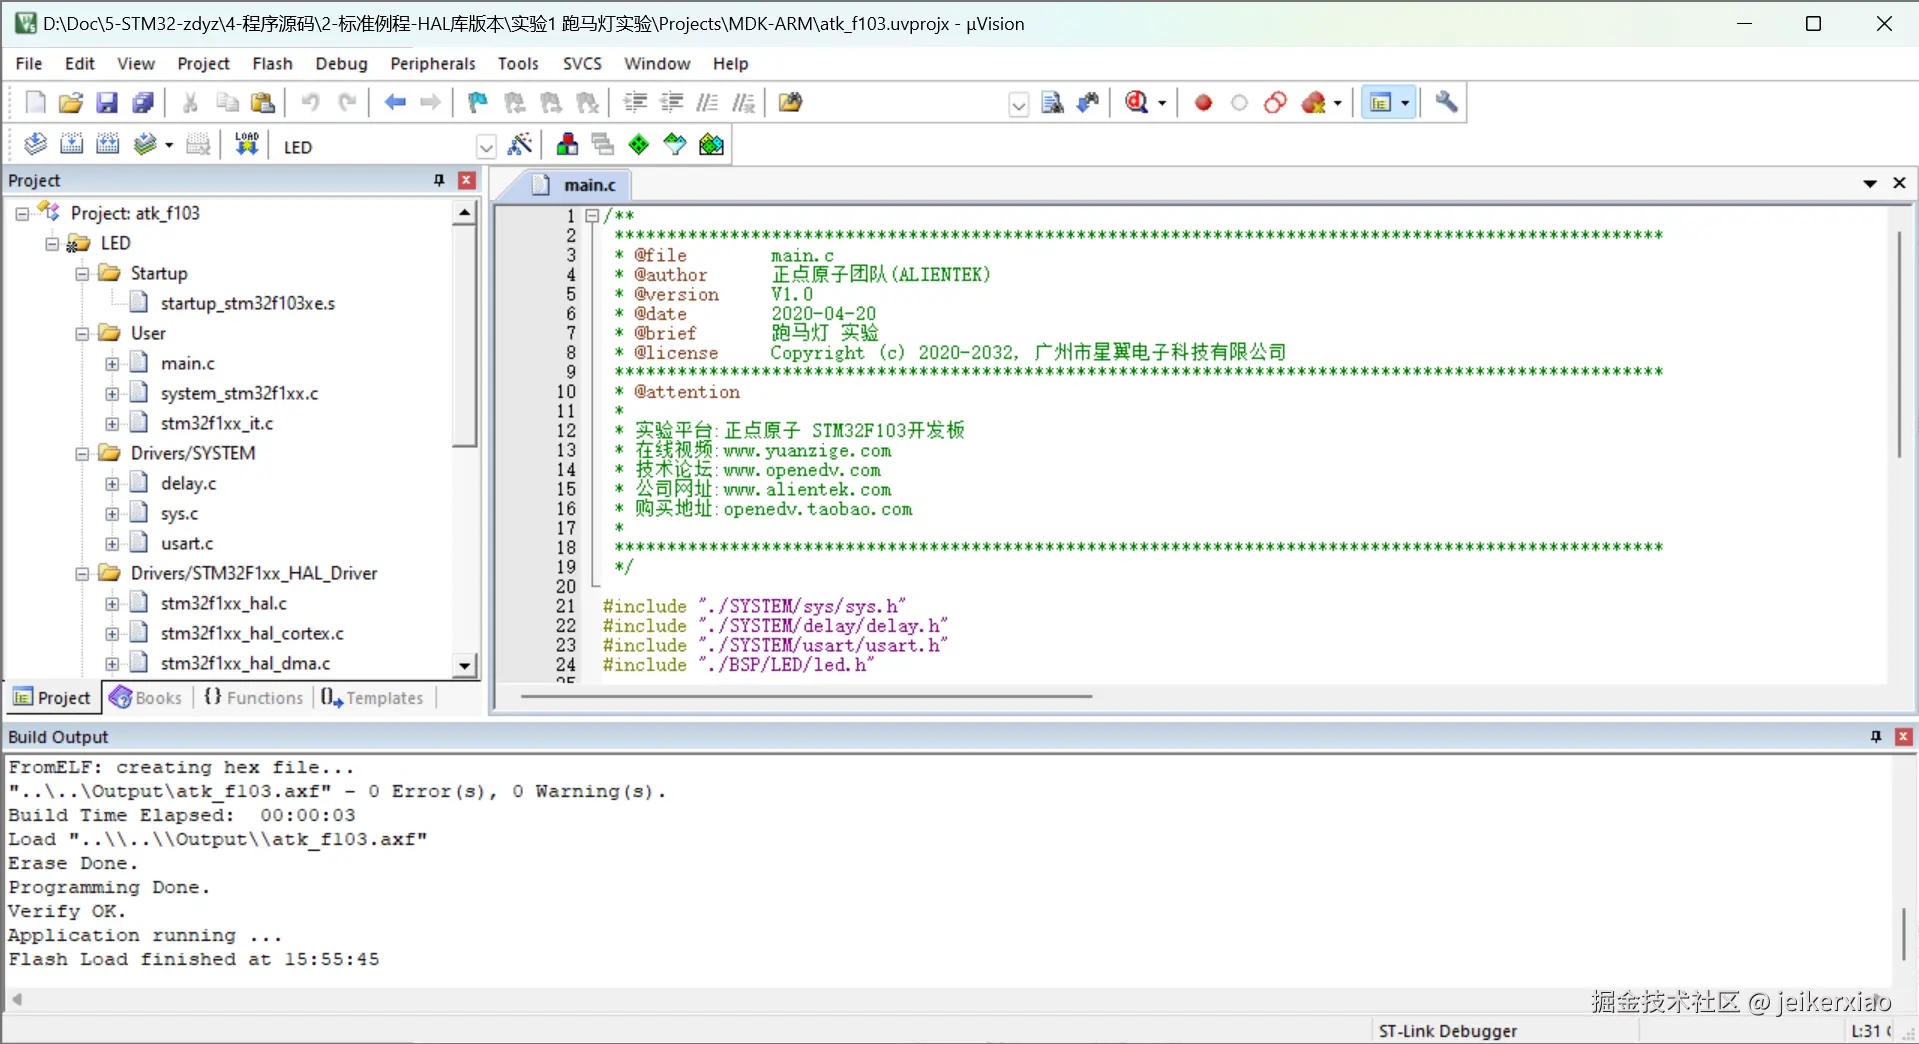Open the window layout dropdown arrow
This screenshot has height=1044, width=1919.
coord(1405,103)
